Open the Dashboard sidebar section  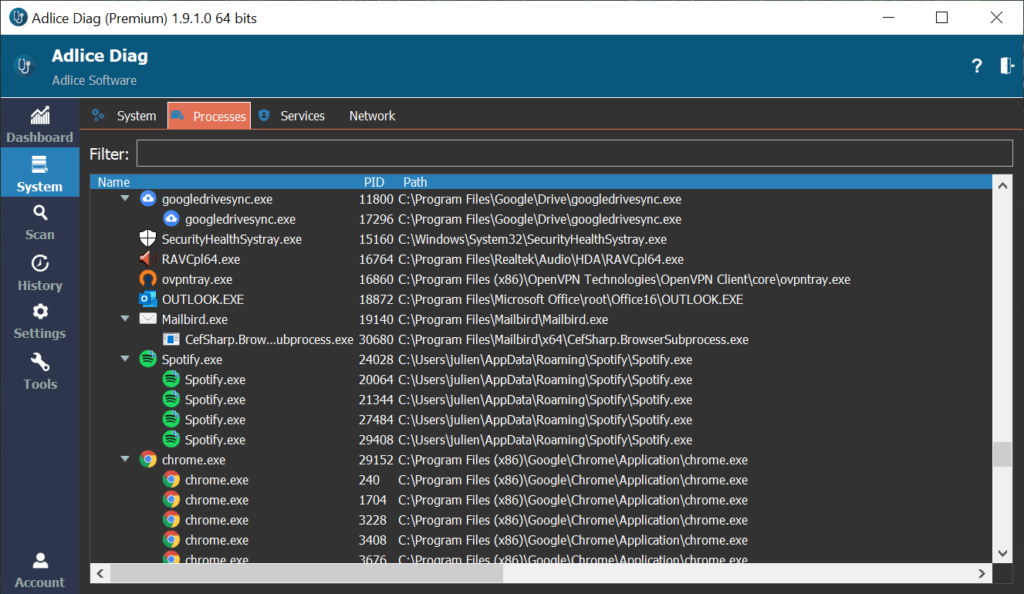[40, 124]
